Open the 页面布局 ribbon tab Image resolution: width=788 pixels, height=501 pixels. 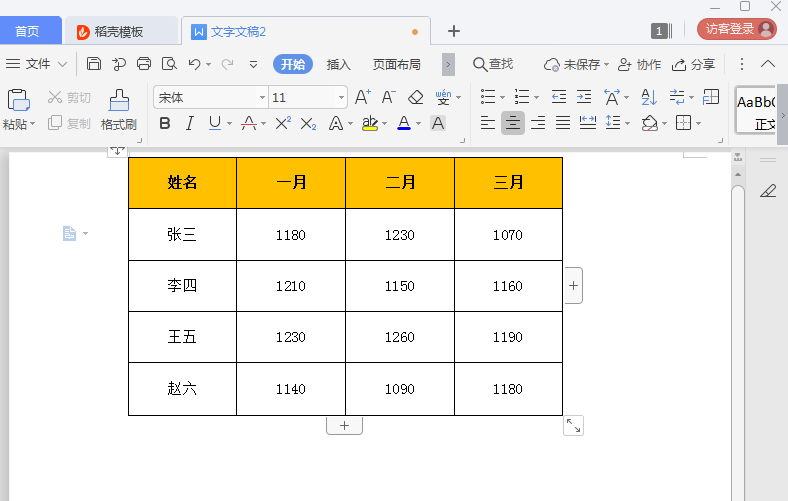396,64
